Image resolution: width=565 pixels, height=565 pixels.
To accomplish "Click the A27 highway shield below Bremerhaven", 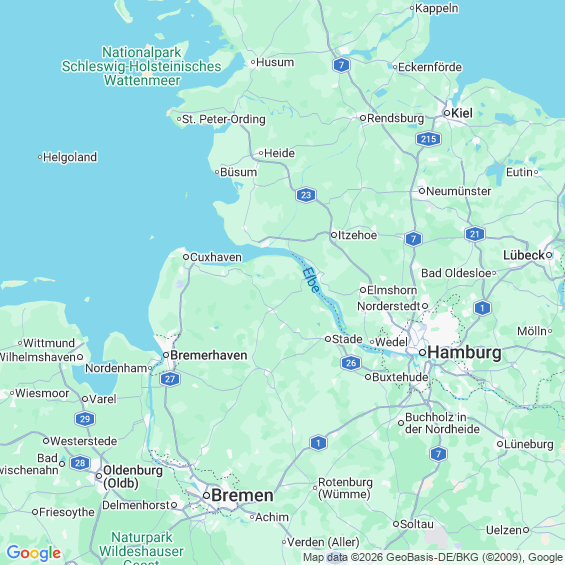I will point(170,379).
